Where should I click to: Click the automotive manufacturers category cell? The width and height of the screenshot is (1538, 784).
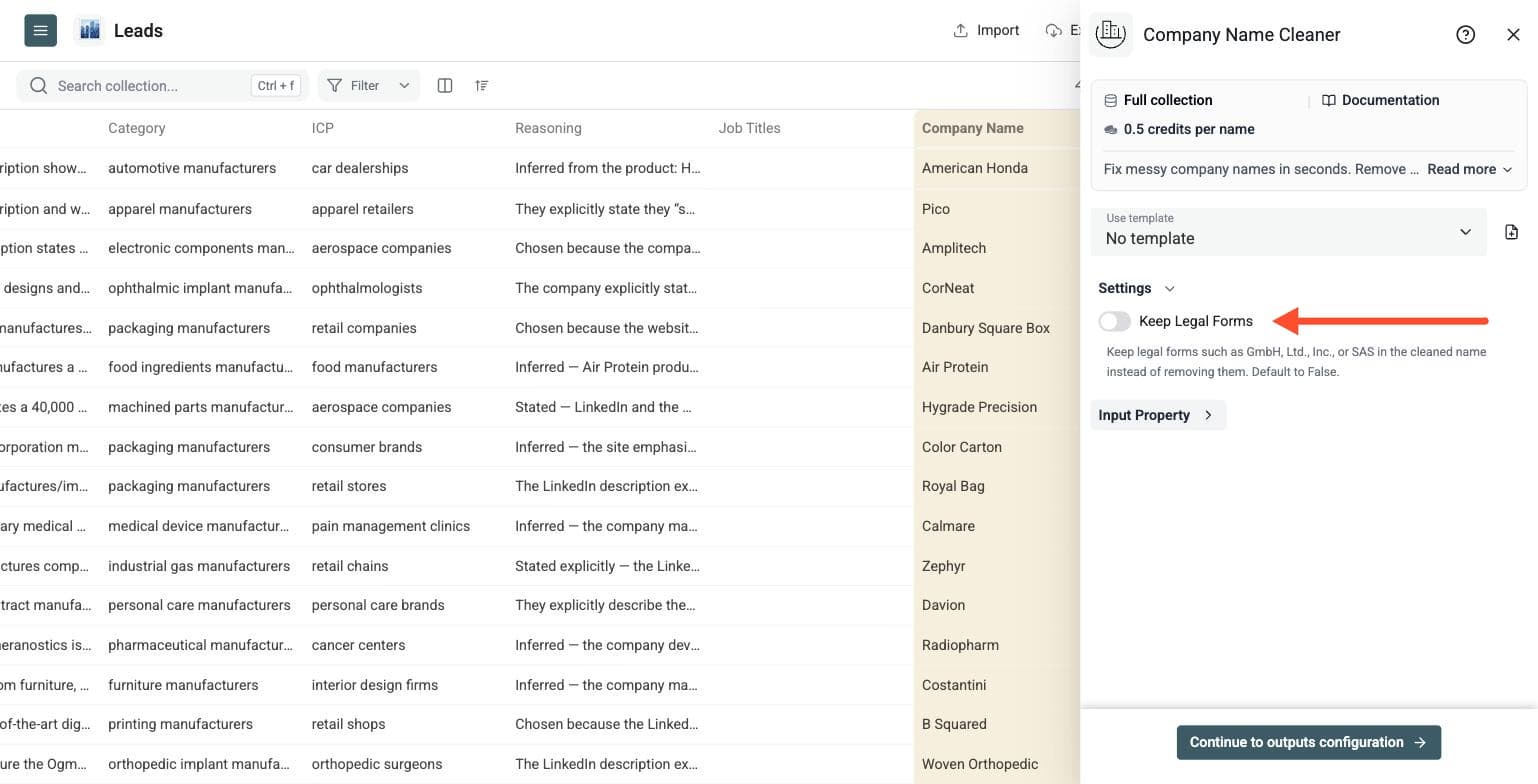tap(192, 168)
